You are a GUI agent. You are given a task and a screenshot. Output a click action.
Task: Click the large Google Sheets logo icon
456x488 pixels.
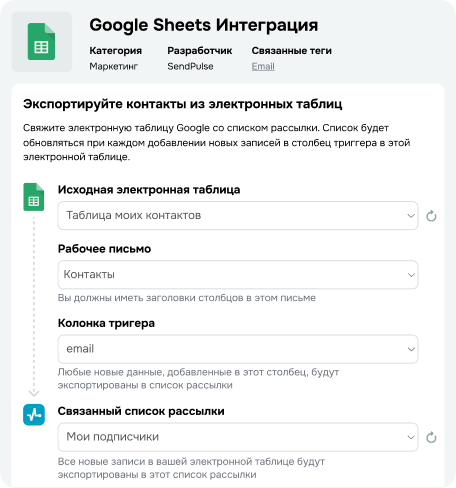(42, 42)
